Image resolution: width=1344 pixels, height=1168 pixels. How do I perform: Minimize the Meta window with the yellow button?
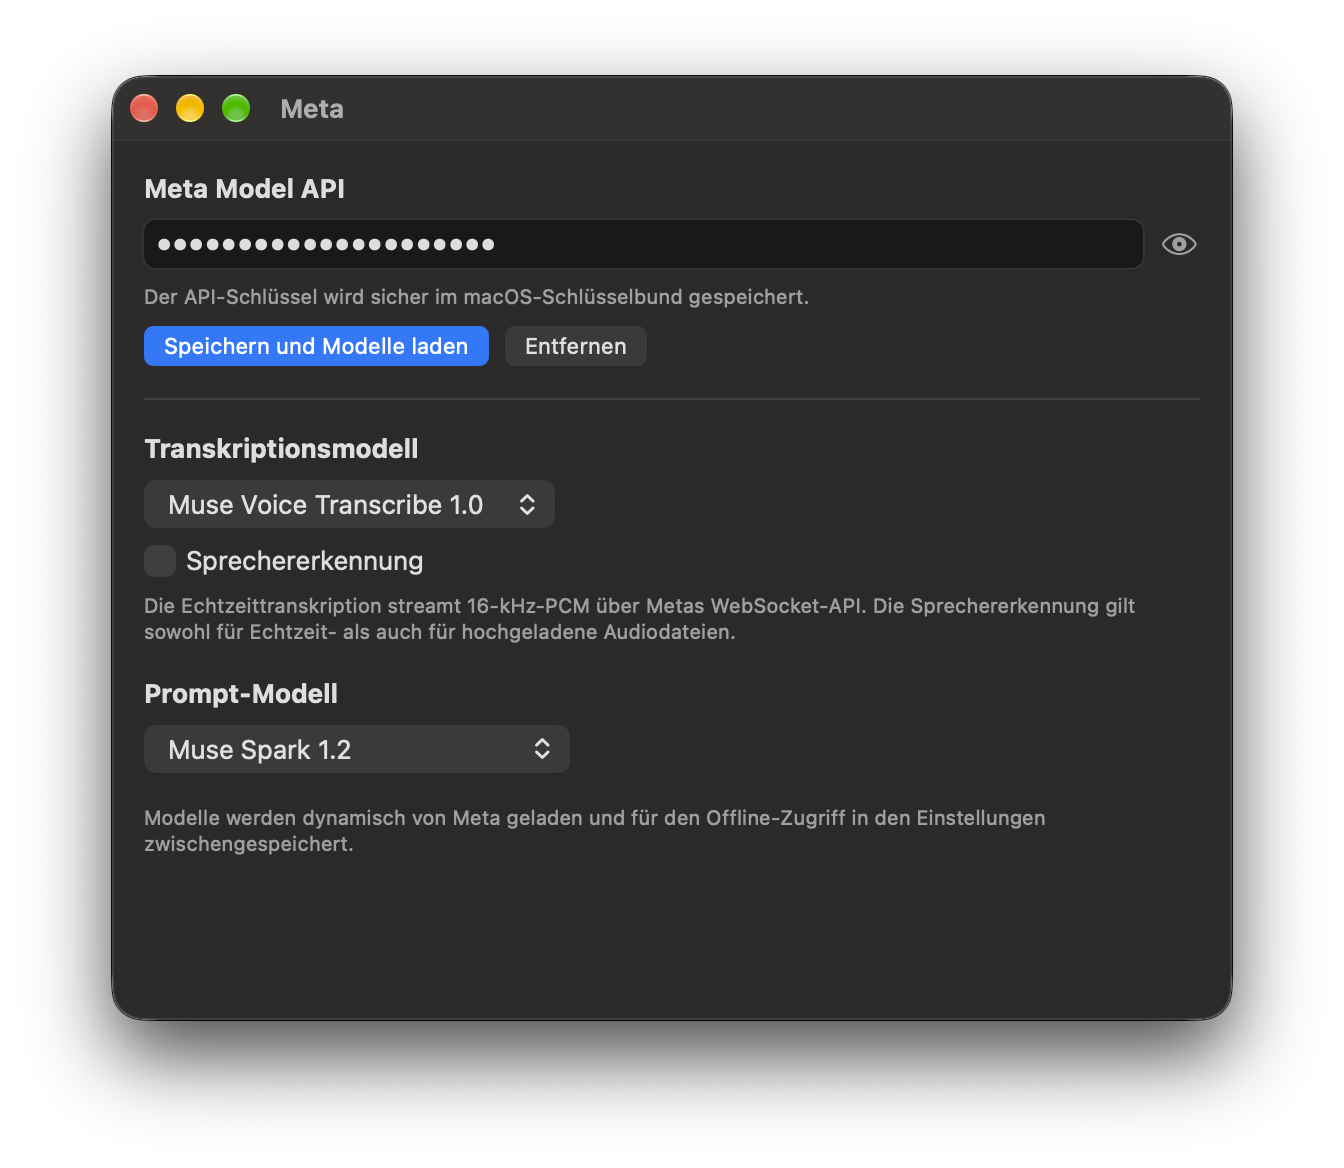click(190, 108)
